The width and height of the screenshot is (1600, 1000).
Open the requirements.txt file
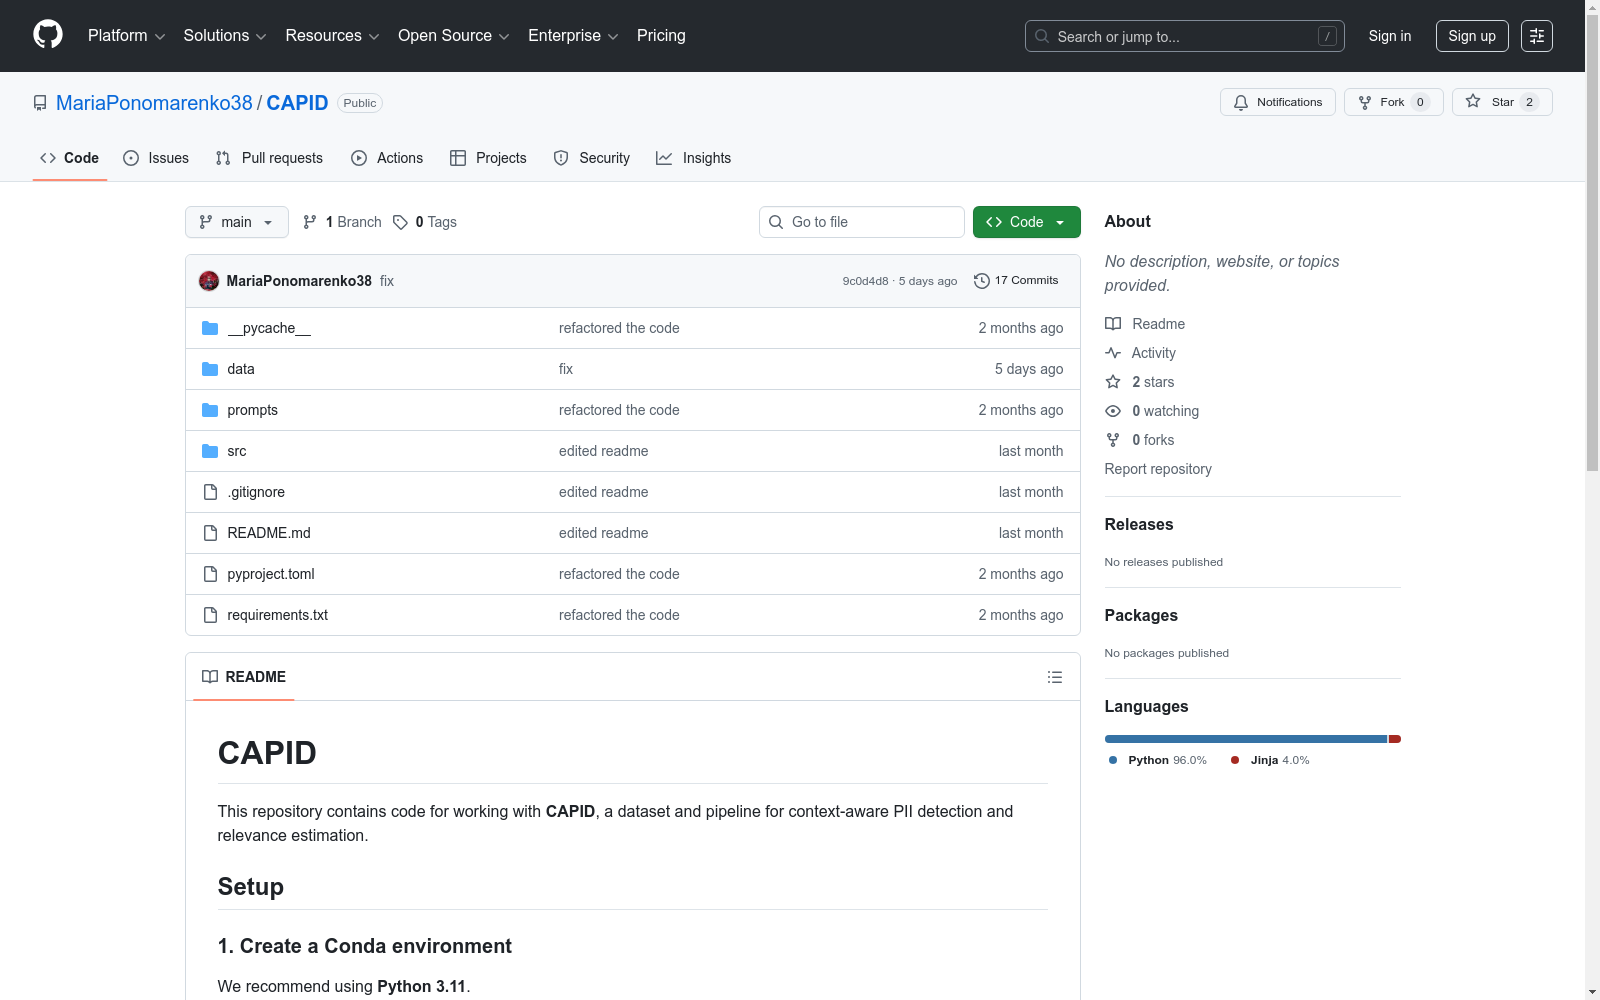click(277, 615)
